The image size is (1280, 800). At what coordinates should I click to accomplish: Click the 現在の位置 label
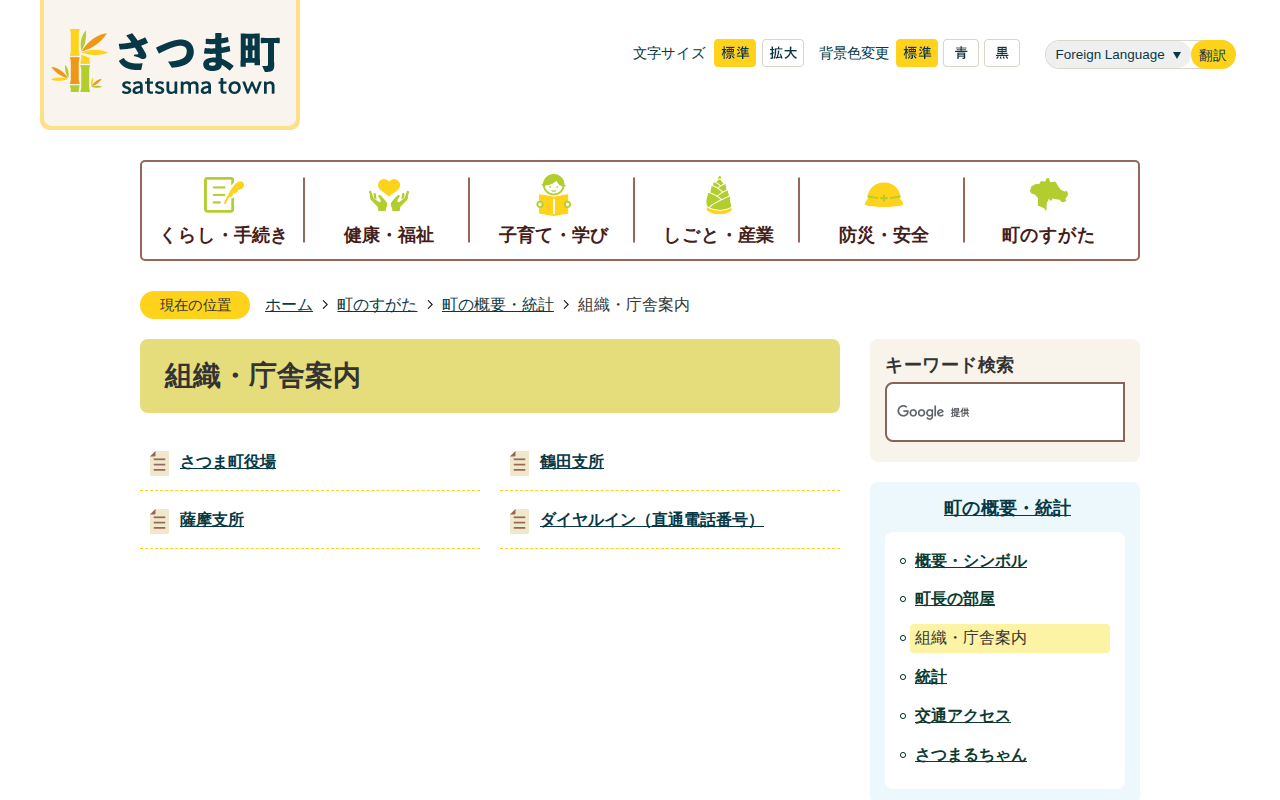coord(195,305)
